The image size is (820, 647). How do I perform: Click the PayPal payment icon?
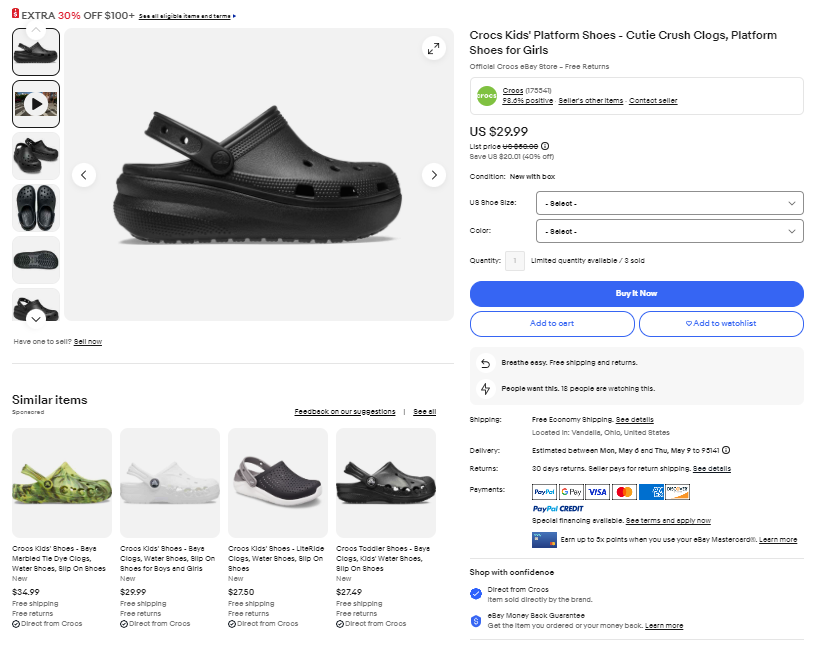(544, 492)
